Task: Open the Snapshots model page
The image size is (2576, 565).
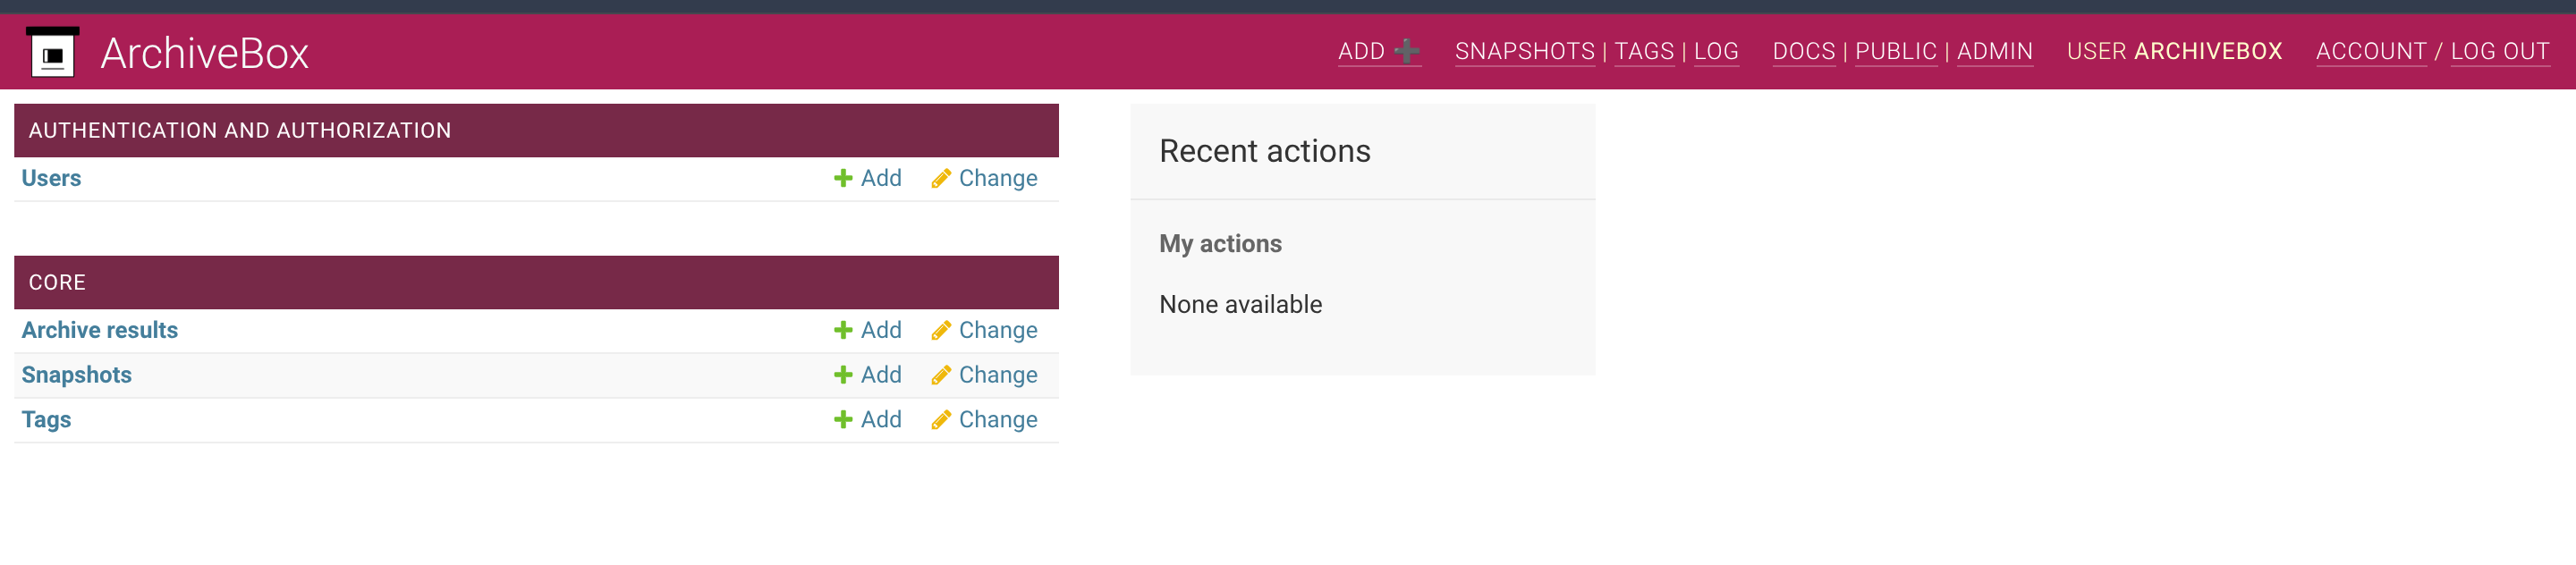Action: point(76,375)
